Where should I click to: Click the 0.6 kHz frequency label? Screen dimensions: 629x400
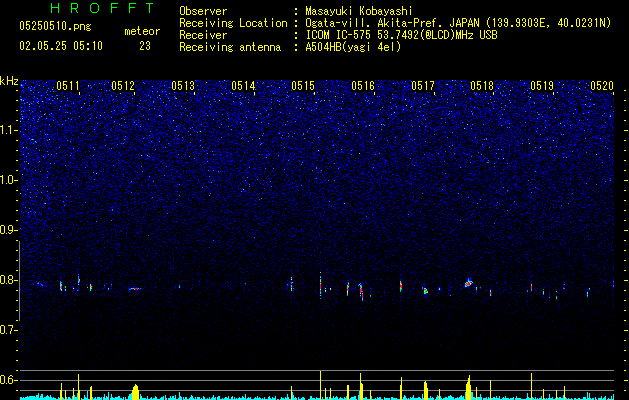click(x=8, y=380)
